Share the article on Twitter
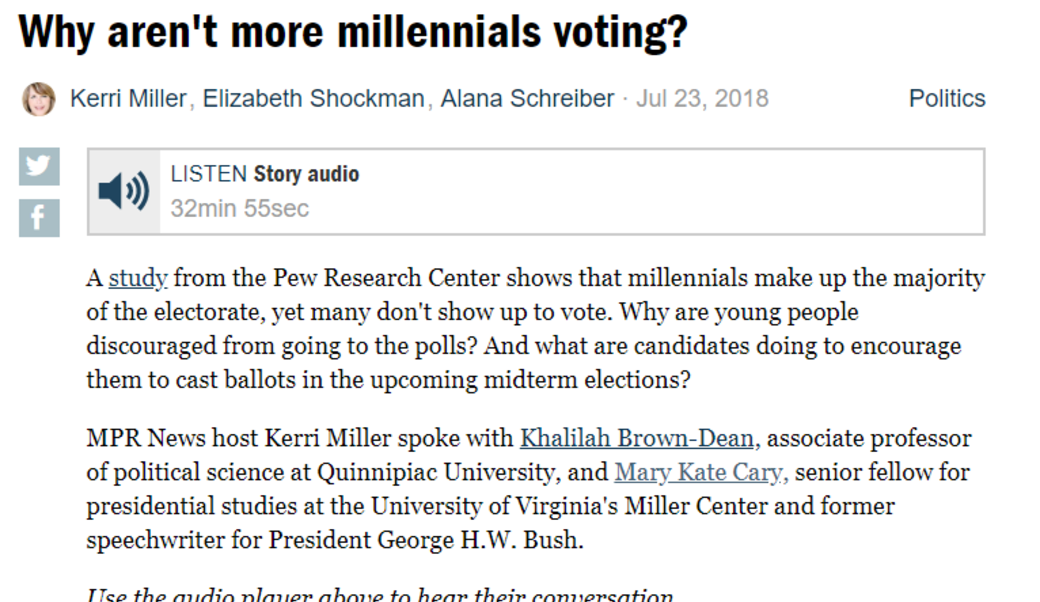 pos(39,166)
